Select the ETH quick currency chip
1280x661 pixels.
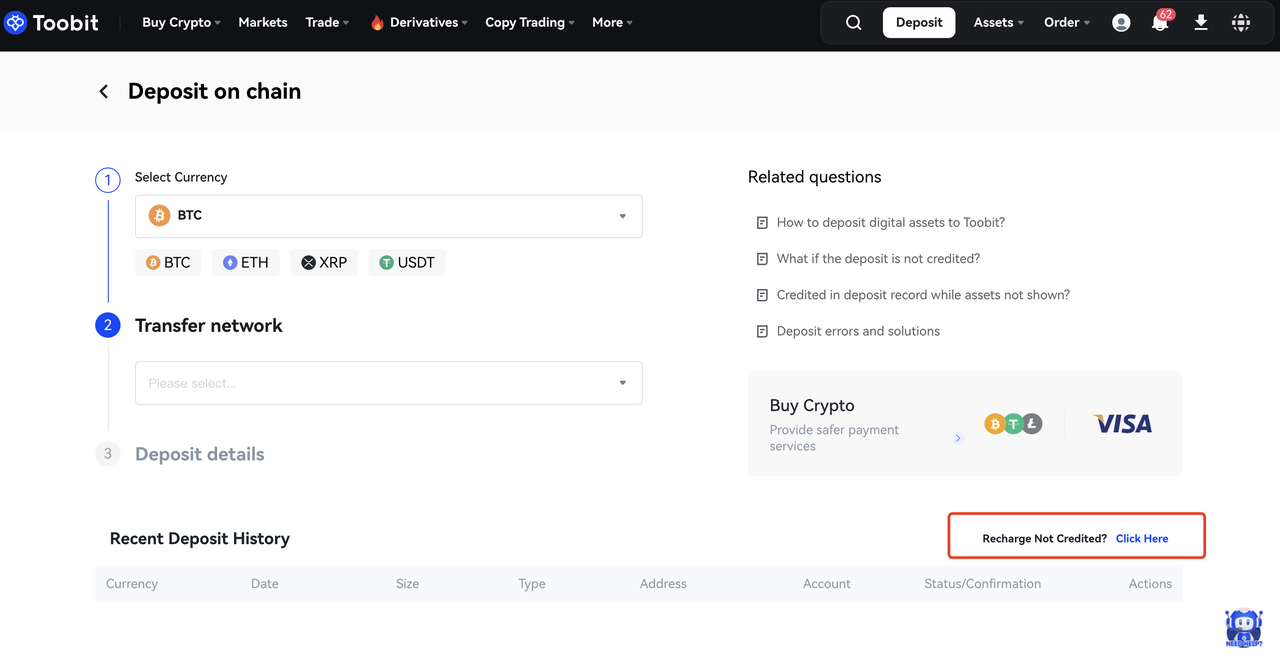coord(246,263)
